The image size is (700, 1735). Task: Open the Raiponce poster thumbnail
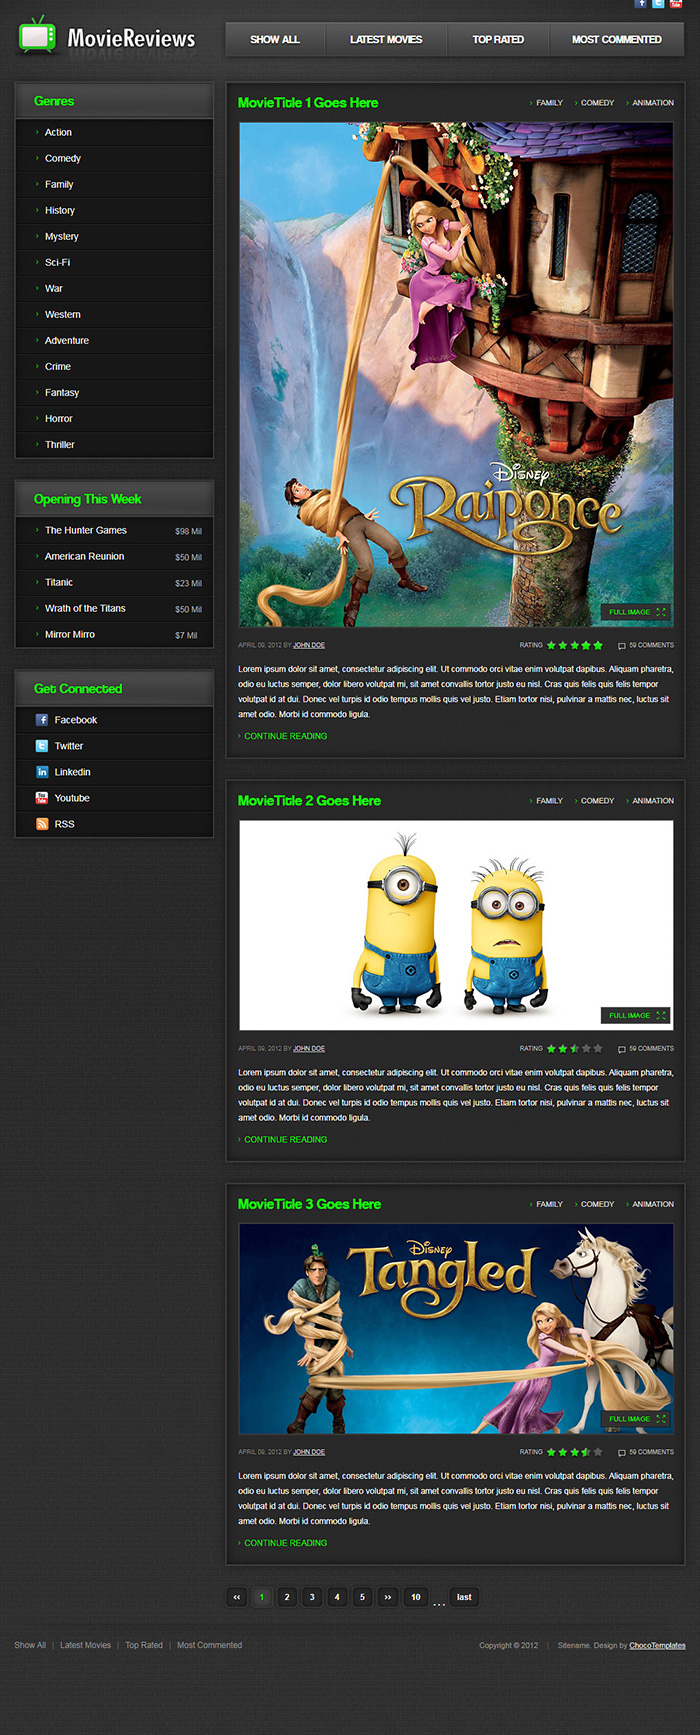coord(456,375)
